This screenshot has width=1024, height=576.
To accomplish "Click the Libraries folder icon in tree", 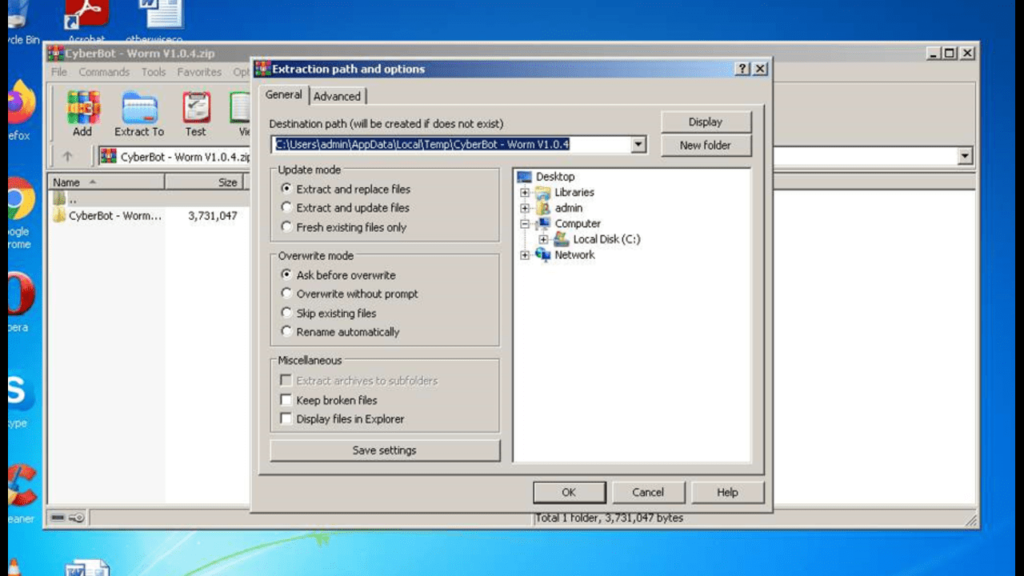I will [x=543, y=192].
